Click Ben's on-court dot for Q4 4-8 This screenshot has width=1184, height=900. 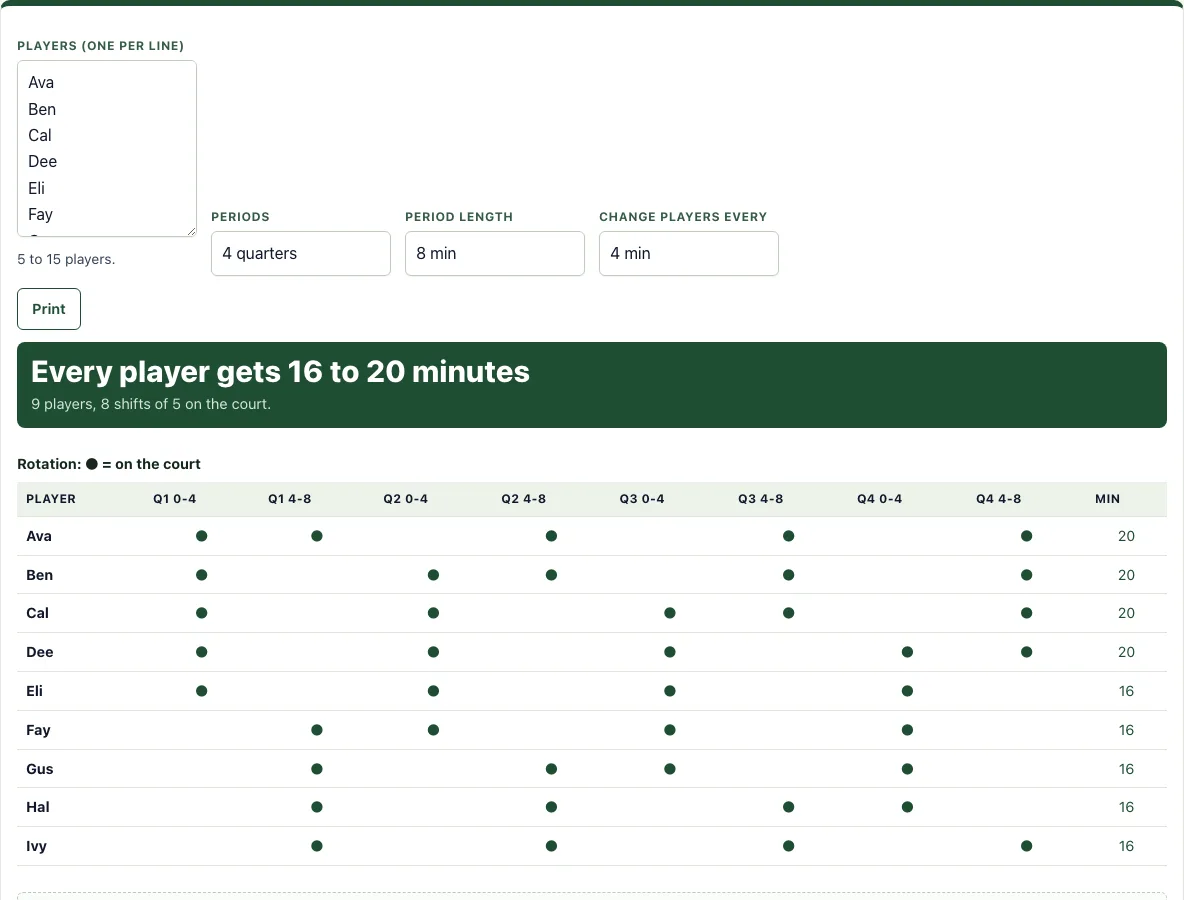pos(1026,575)
